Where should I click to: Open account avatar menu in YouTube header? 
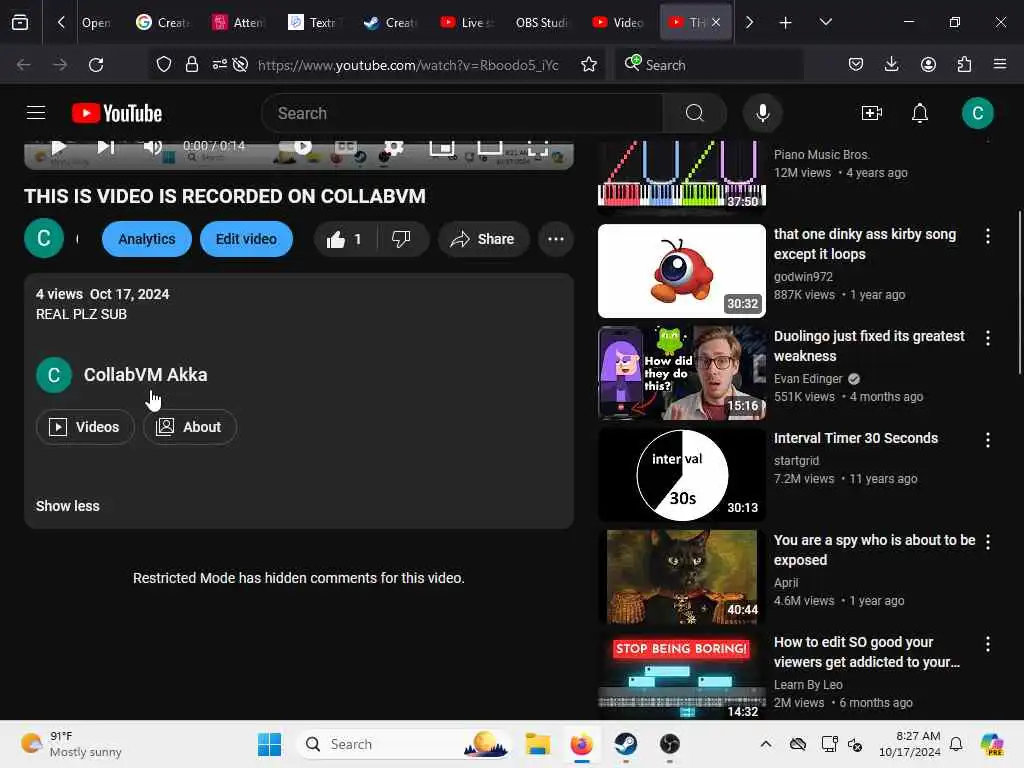[978, 113]
